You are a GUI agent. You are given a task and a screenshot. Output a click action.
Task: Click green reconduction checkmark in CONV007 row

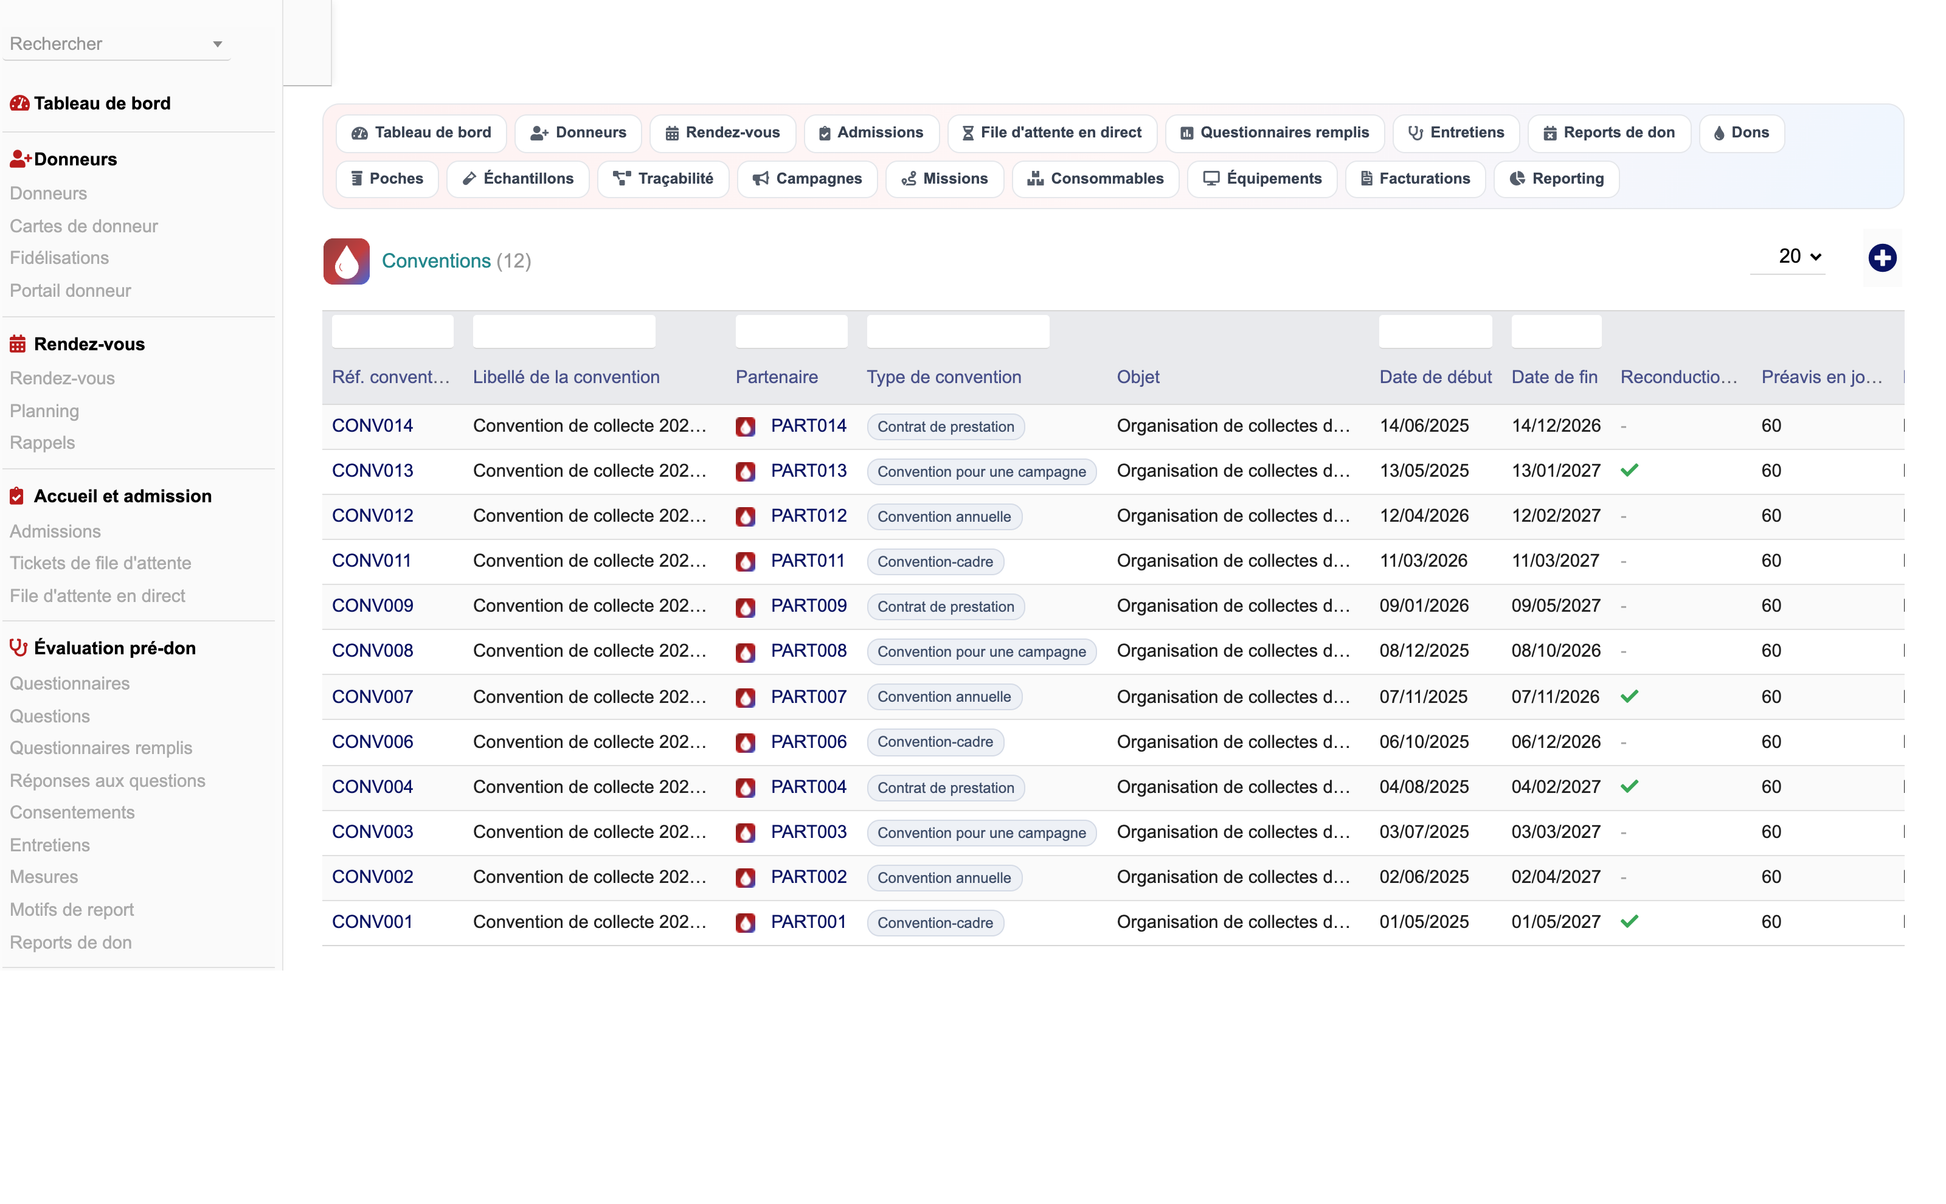coord(1630,696)
